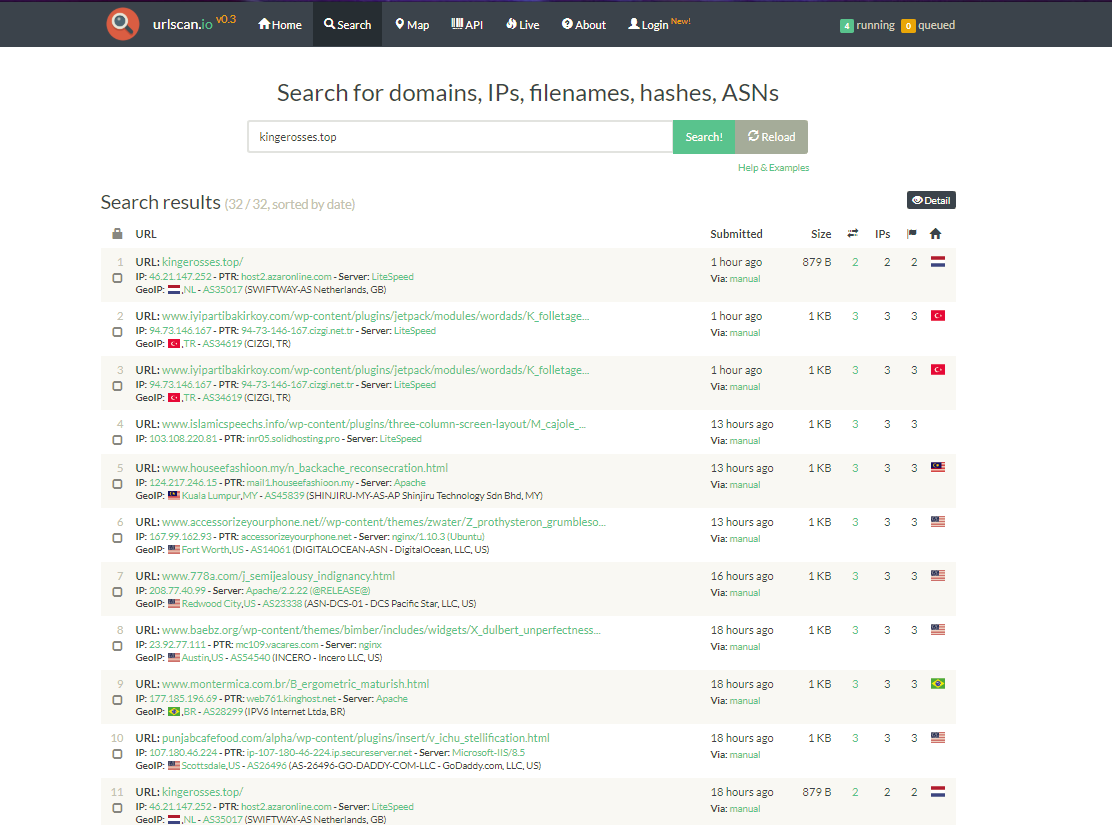Open the Live page in navbar
This screenshot has height=825, width=1112.
(x=522, y=24)
